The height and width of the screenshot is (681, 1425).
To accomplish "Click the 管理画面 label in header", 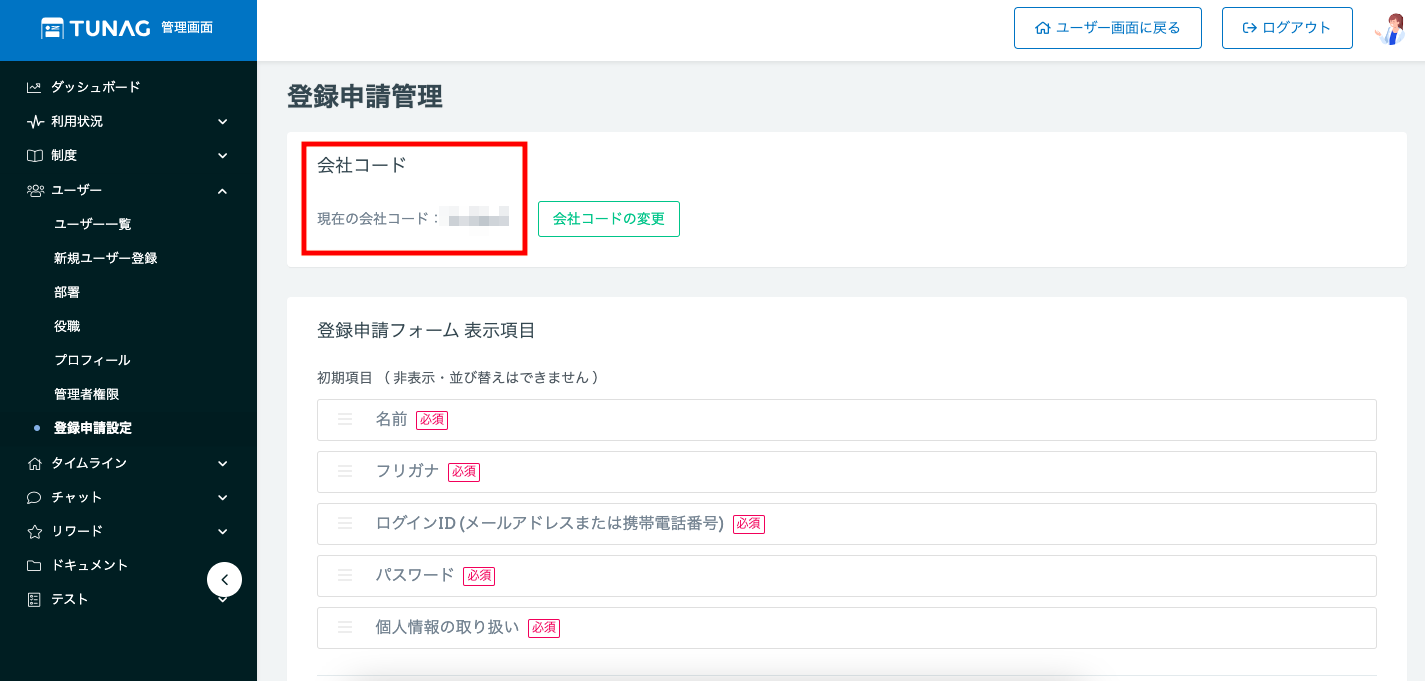I will 187,28.
